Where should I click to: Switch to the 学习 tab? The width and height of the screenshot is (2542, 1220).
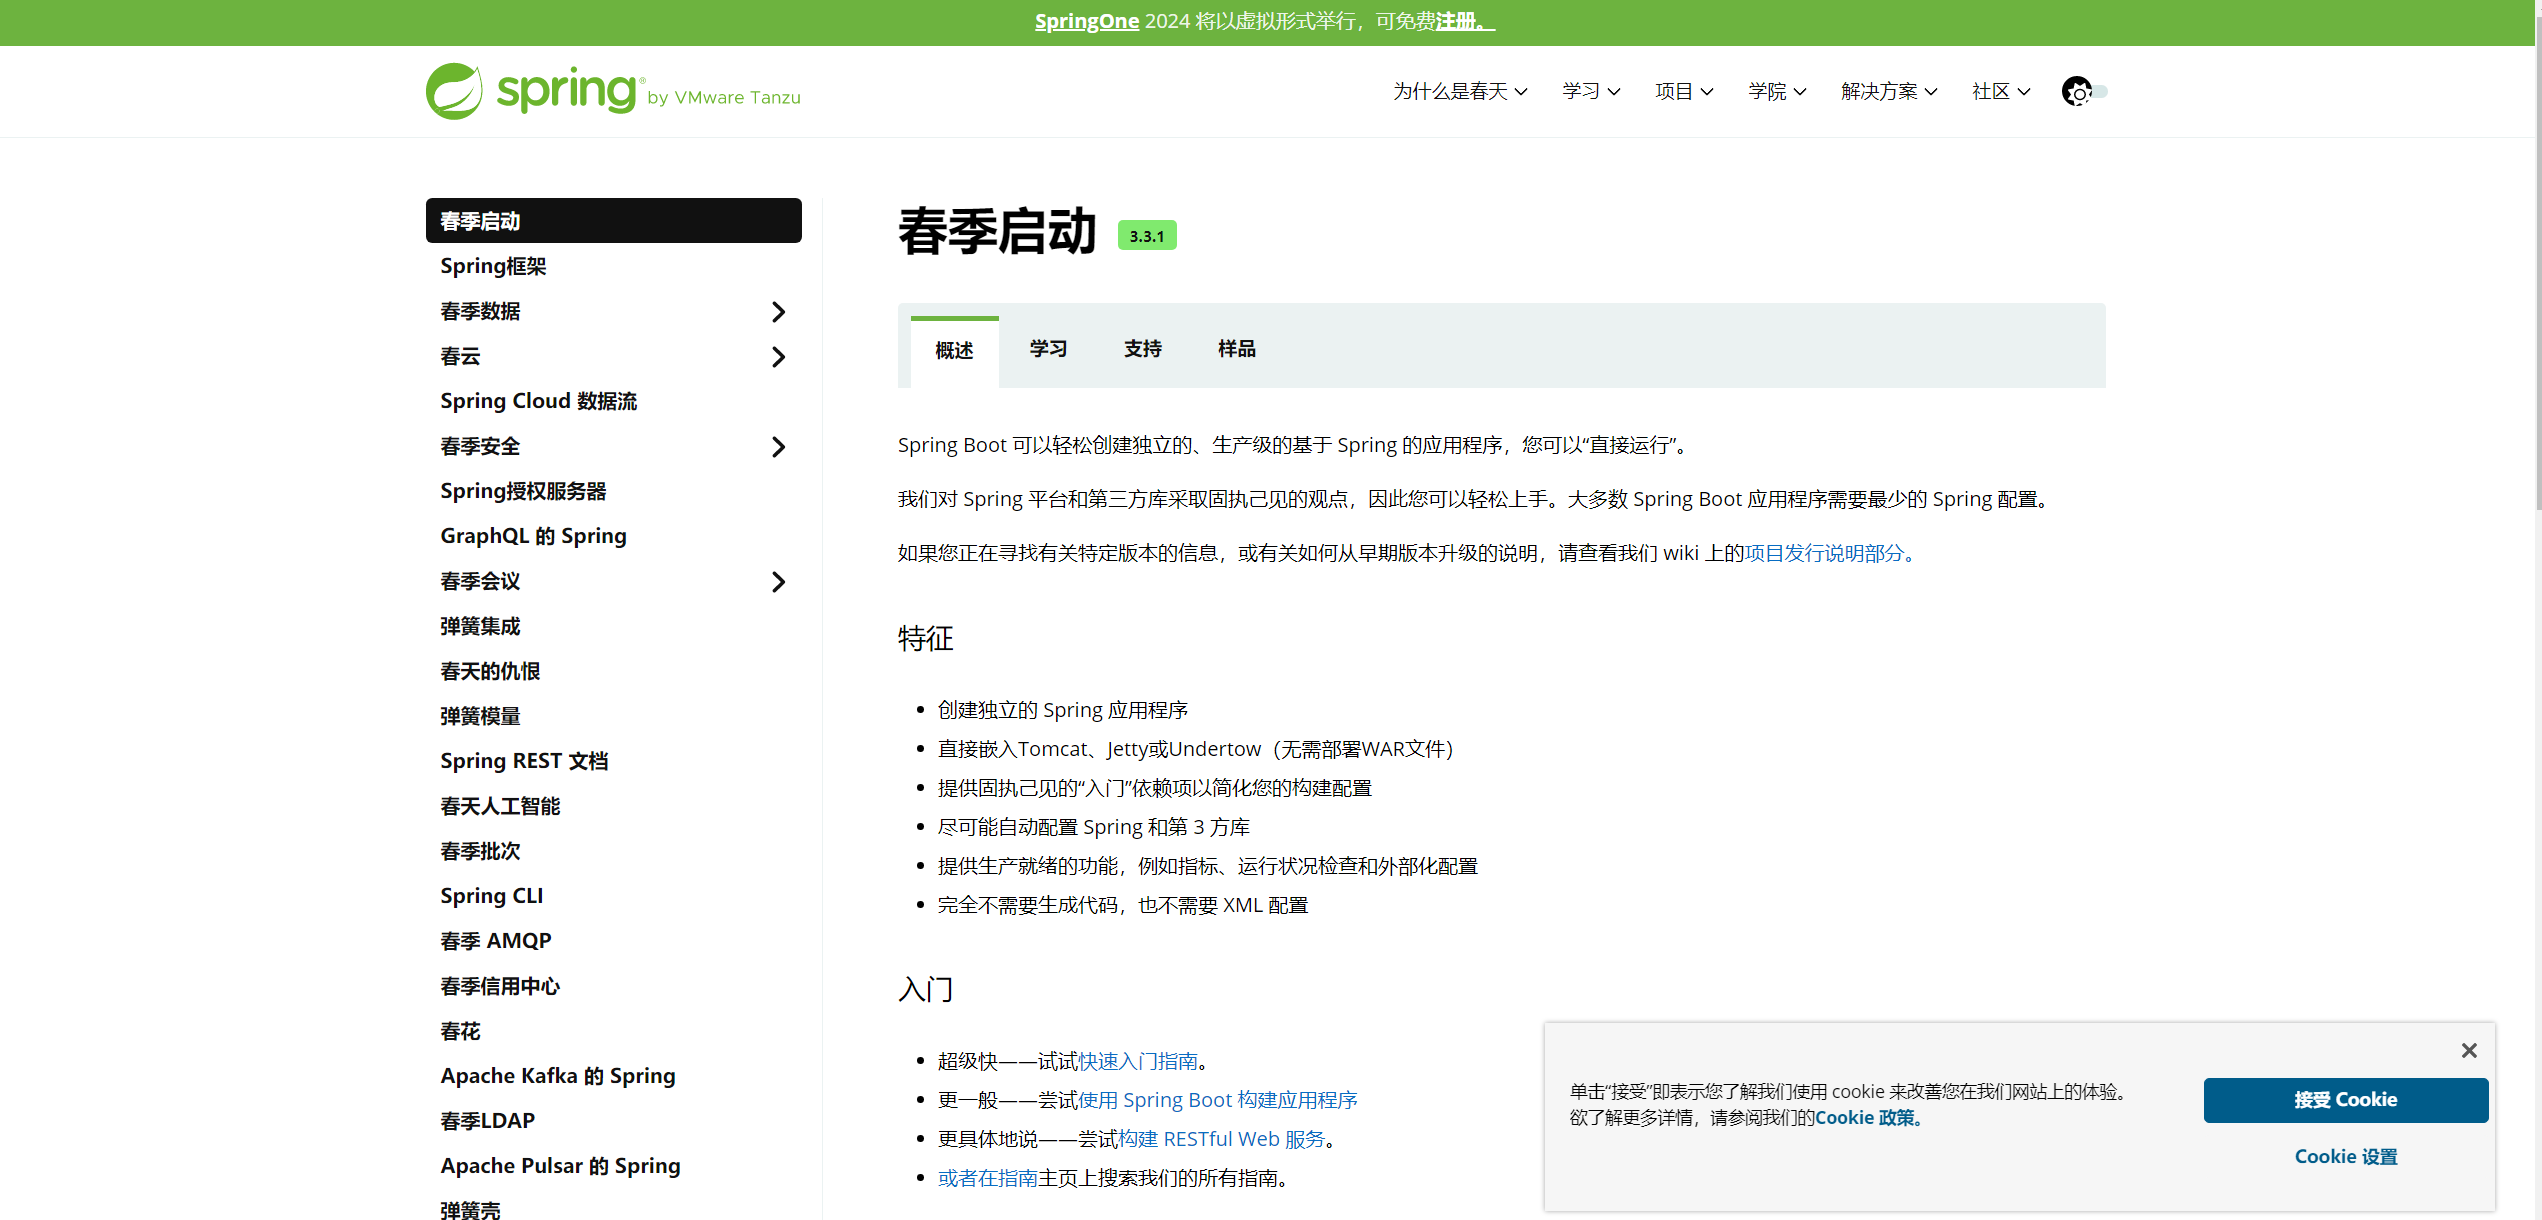[1048, 349]
